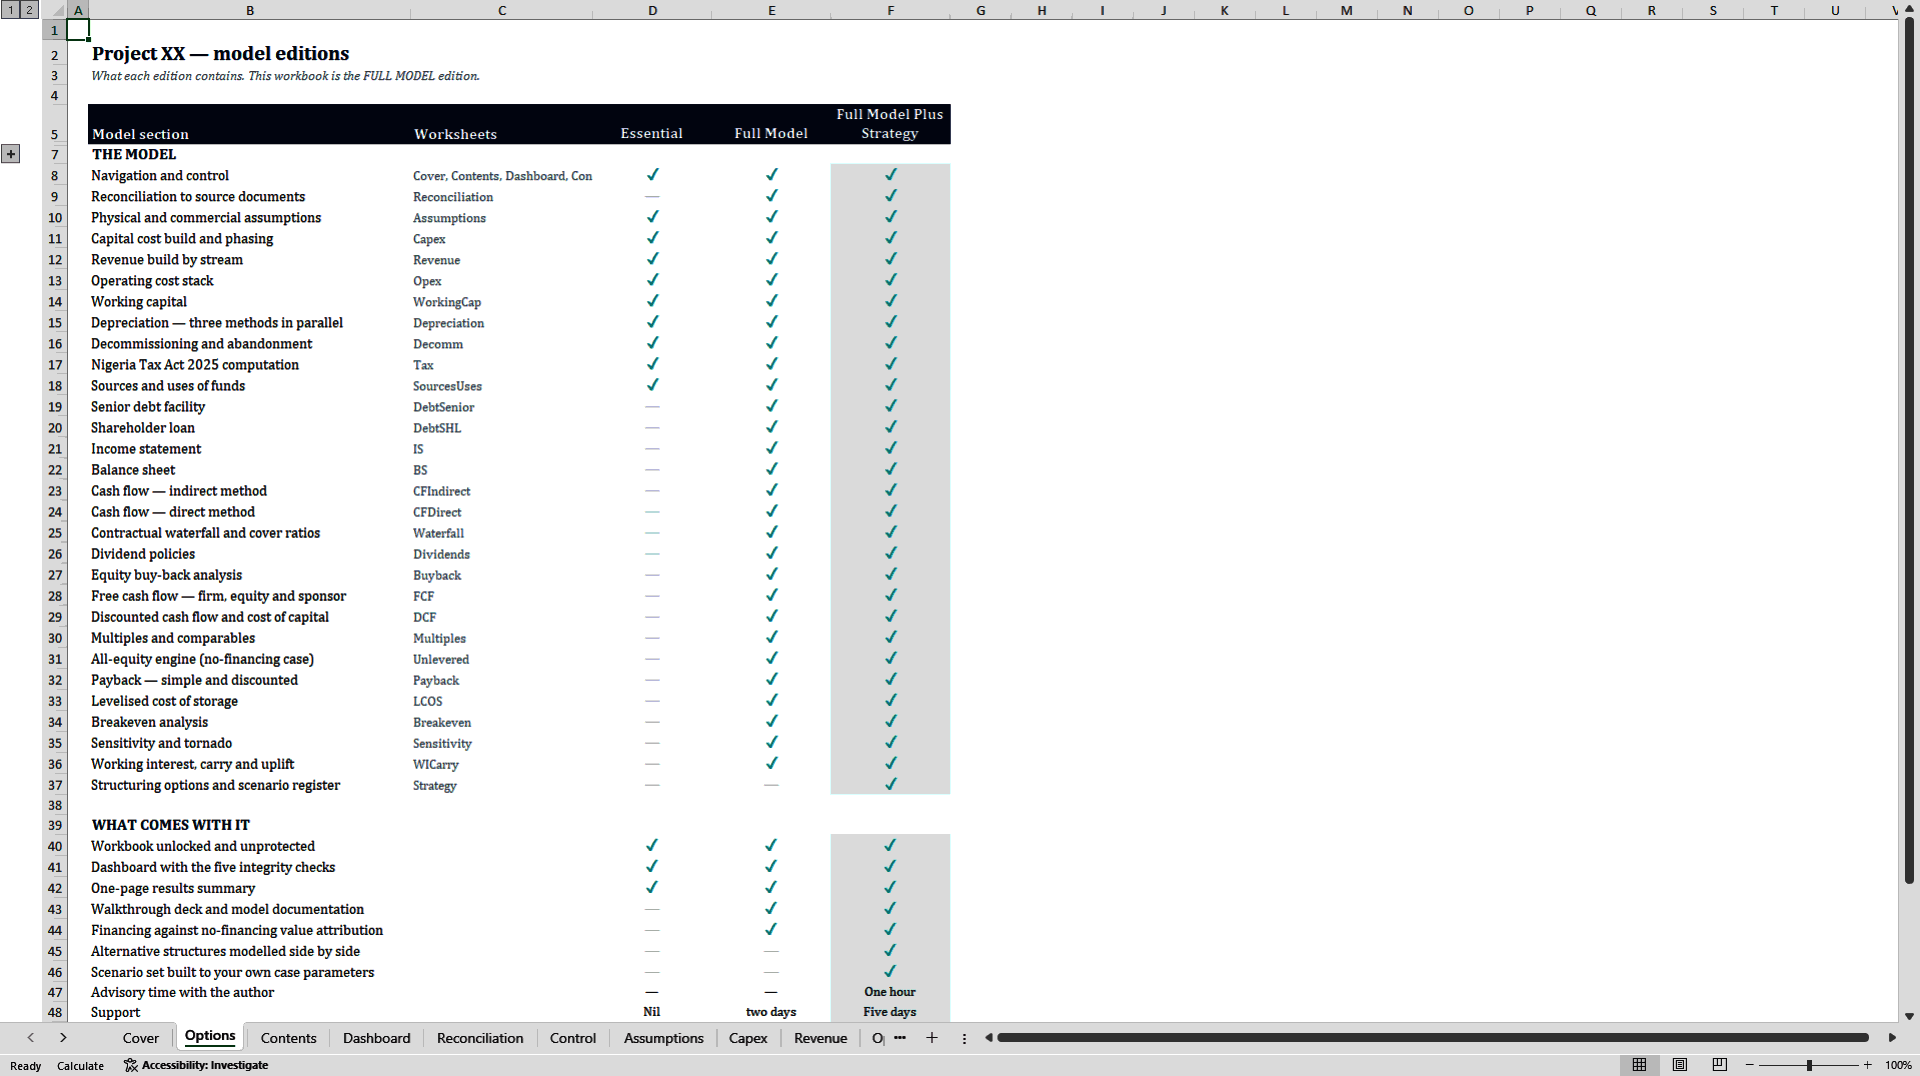The height and width of the screenshot is (1076, 1920).
Task: Show more hidden sheet tabs (ellipsis)
Action: point(900,1038)
